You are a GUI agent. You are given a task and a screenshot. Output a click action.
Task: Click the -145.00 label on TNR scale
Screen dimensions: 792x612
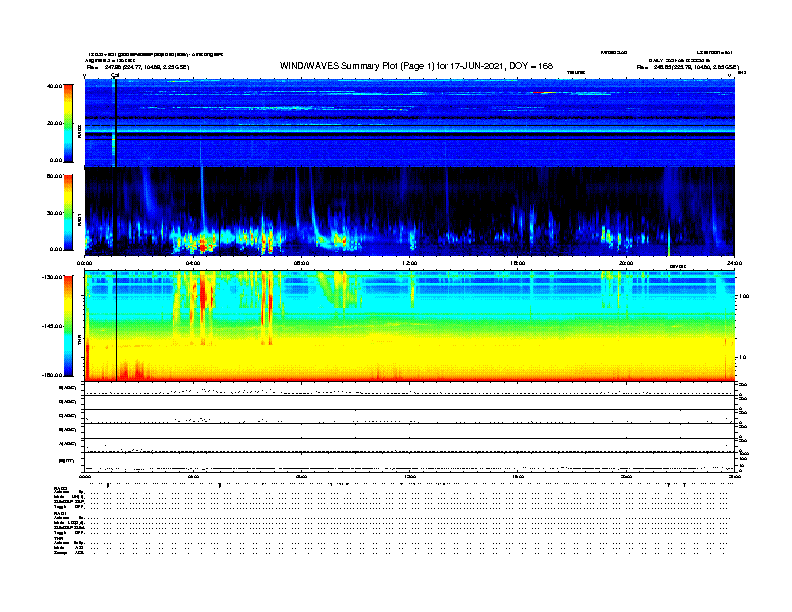tap(53, 326)
